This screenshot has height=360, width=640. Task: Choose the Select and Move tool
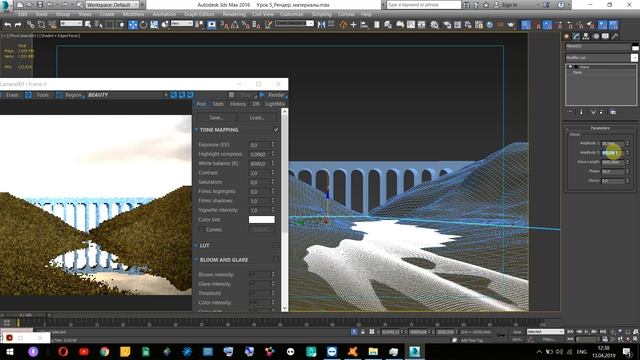coord(133,24)
